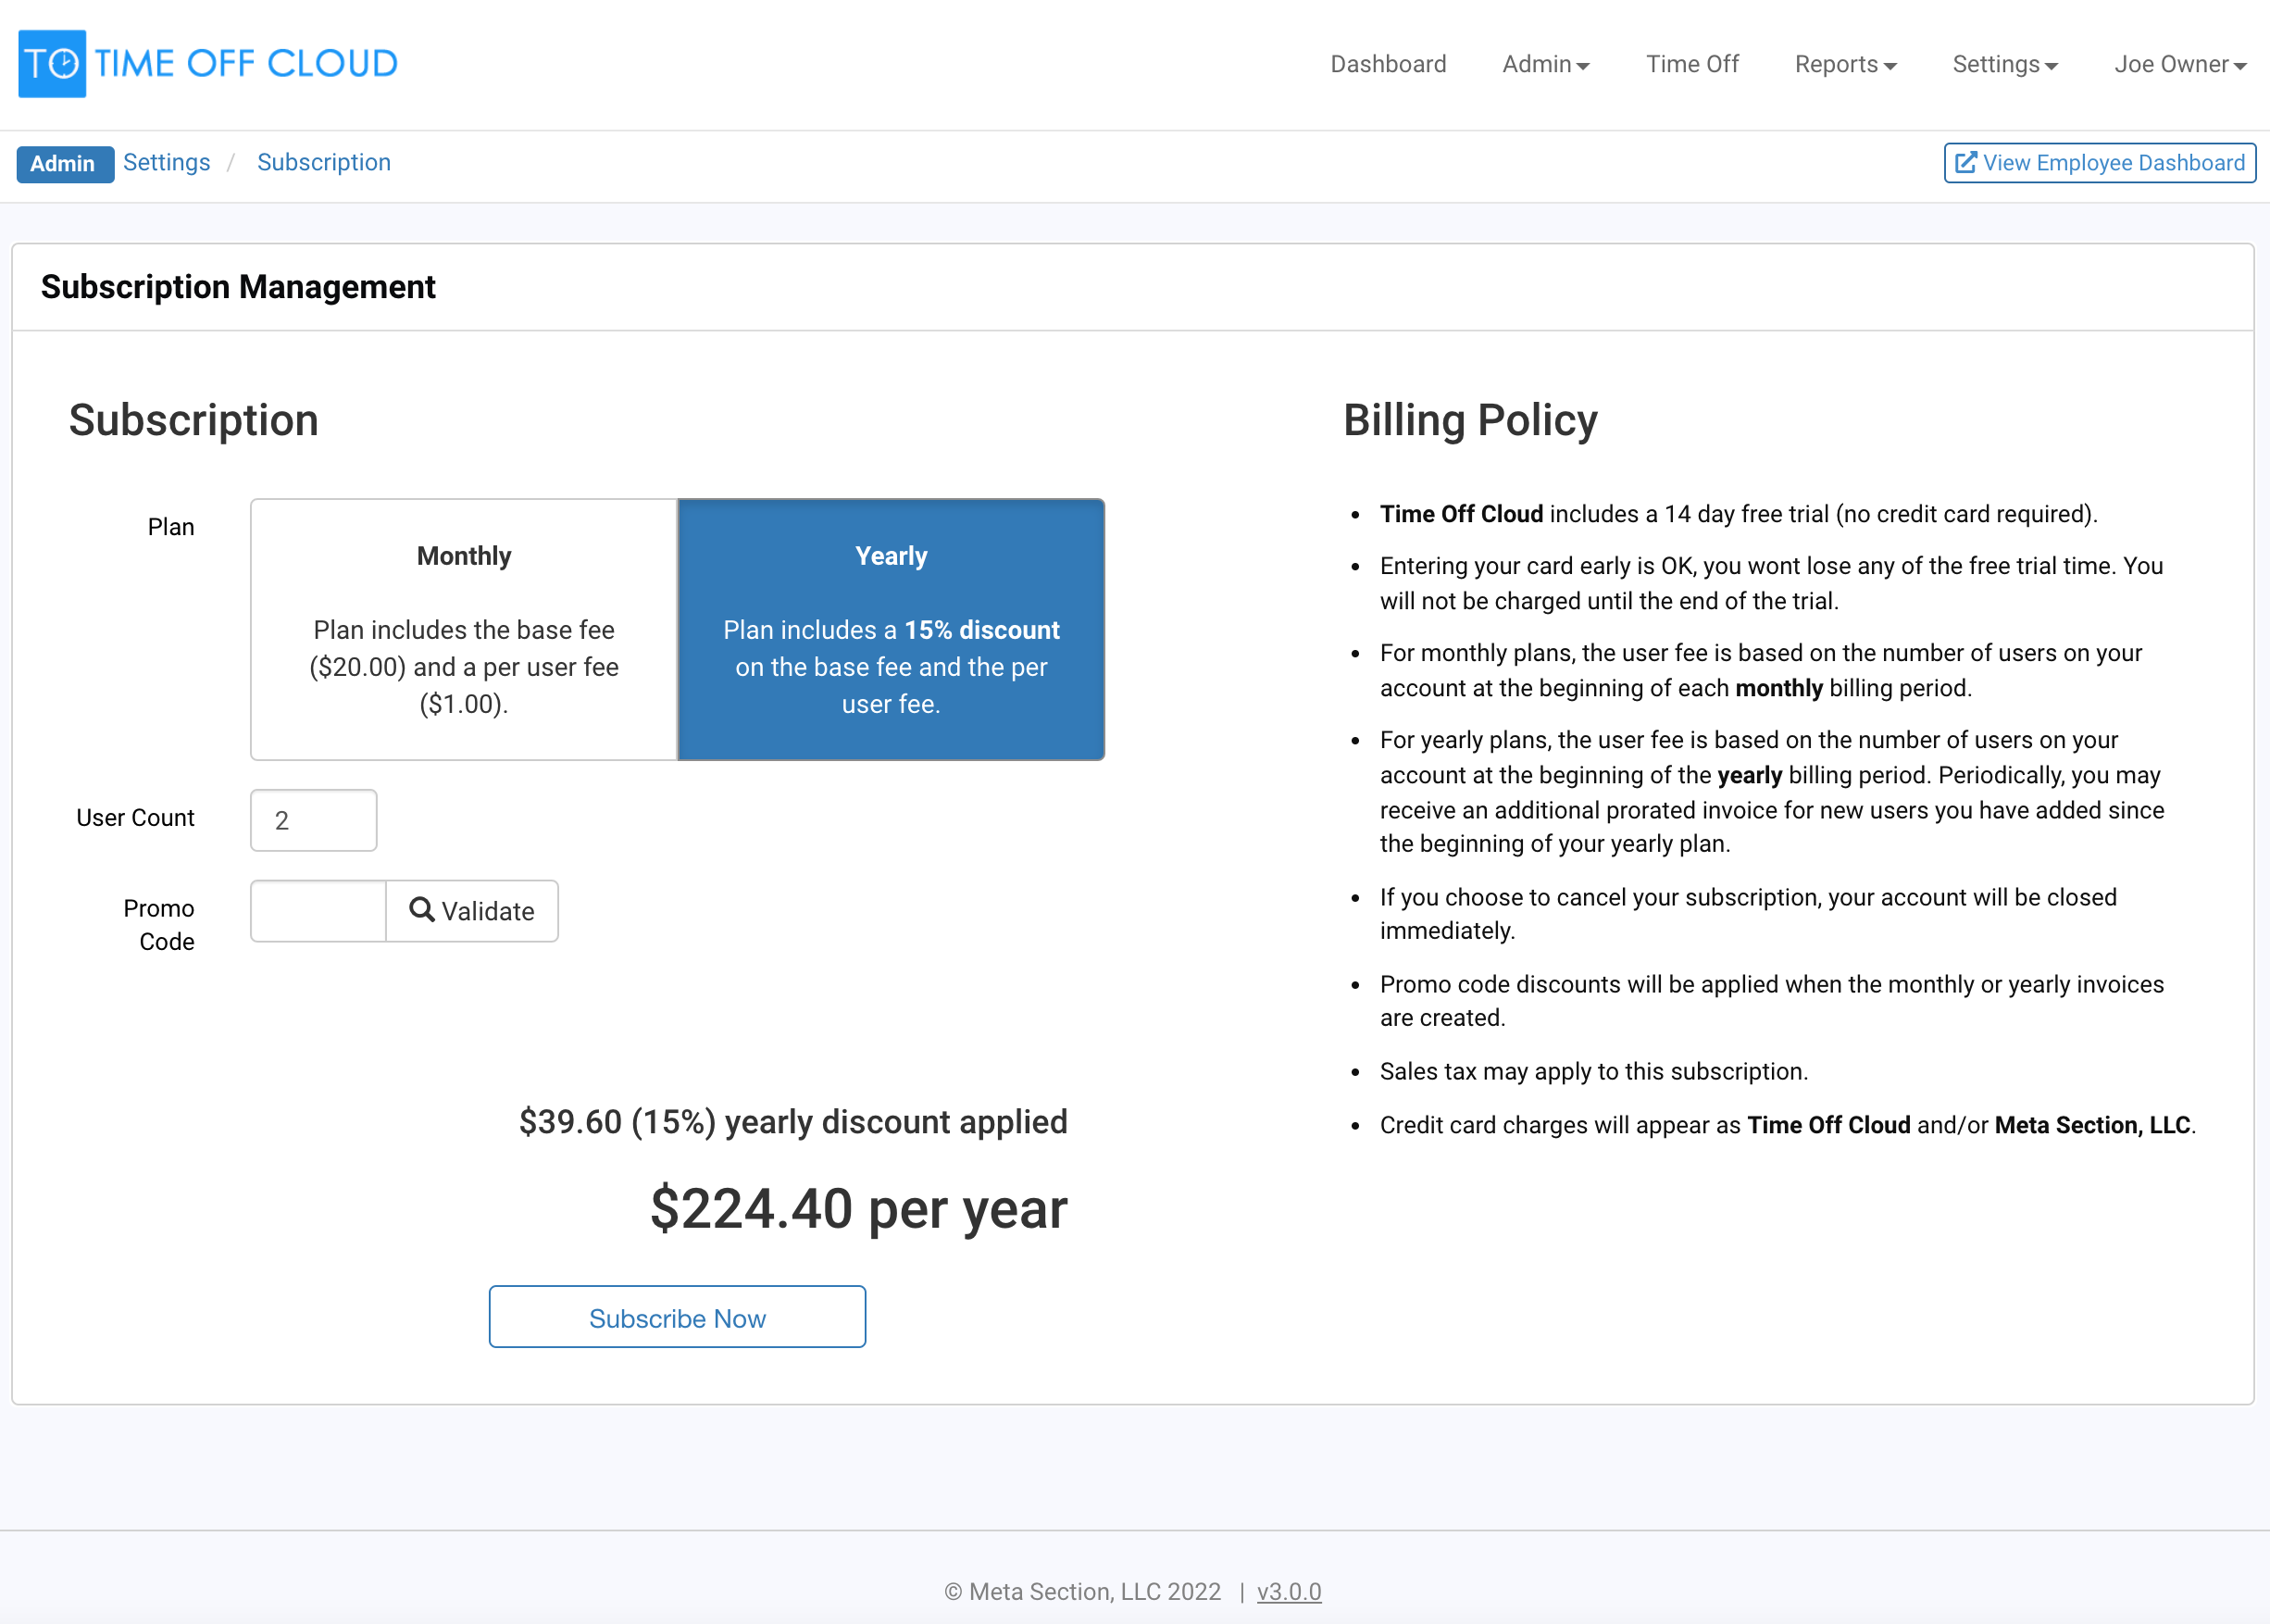Switch billing from Yearly to Monthly
This screenshot has height=1624, width=2270.
coord(463,629)
